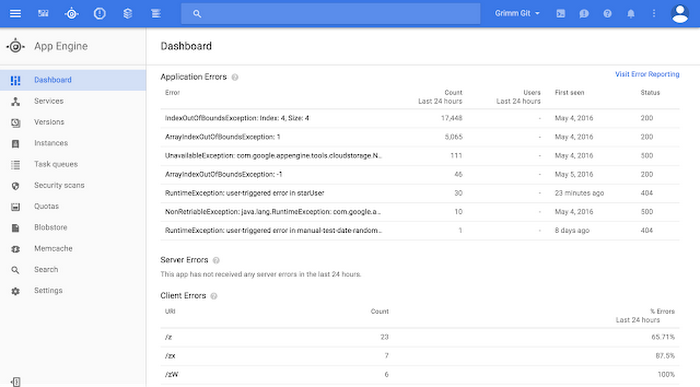Open NonRetriableException error row

[420, 212]
